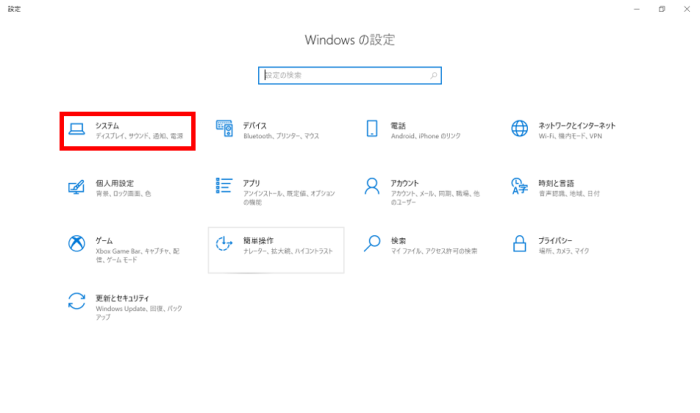
Task: Open the ネットワークとインターネット globe icon
Action: (x=519, y=129)
